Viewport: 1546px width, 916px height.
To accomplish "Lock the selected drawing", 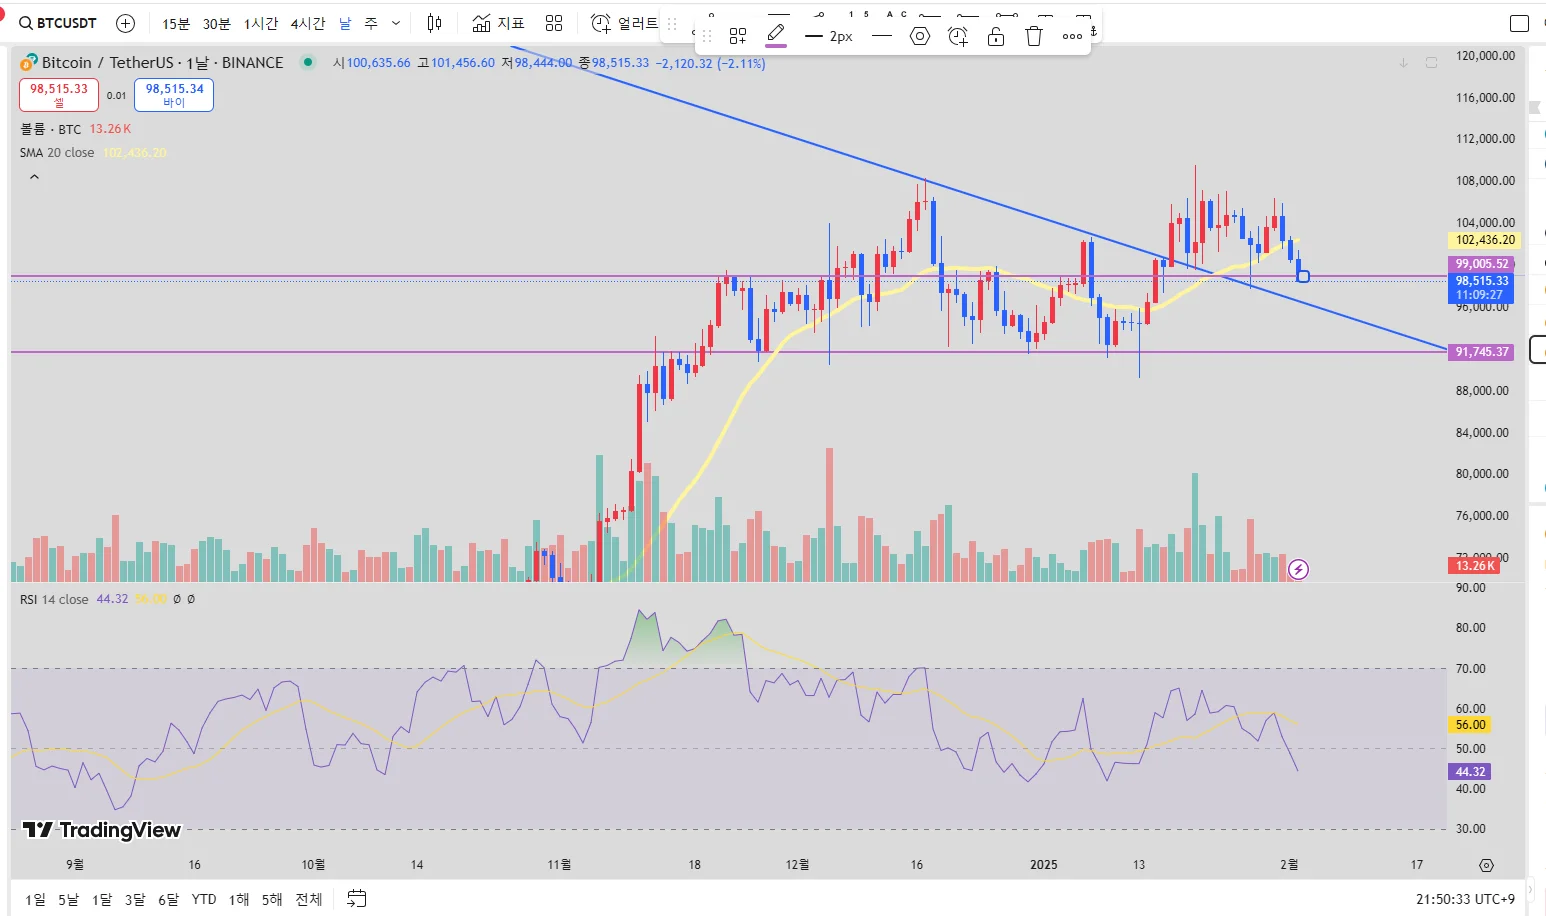I will [996, 37].
